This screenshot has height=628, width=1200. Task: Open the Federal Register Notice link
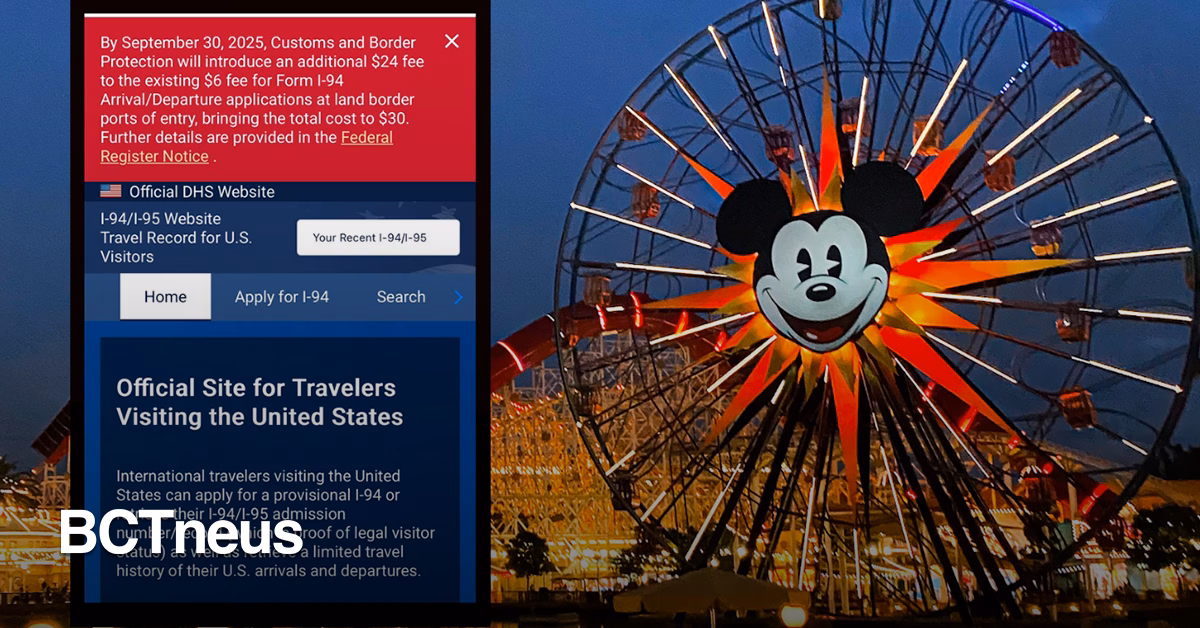pyautogui.click(x=246, y=147)
